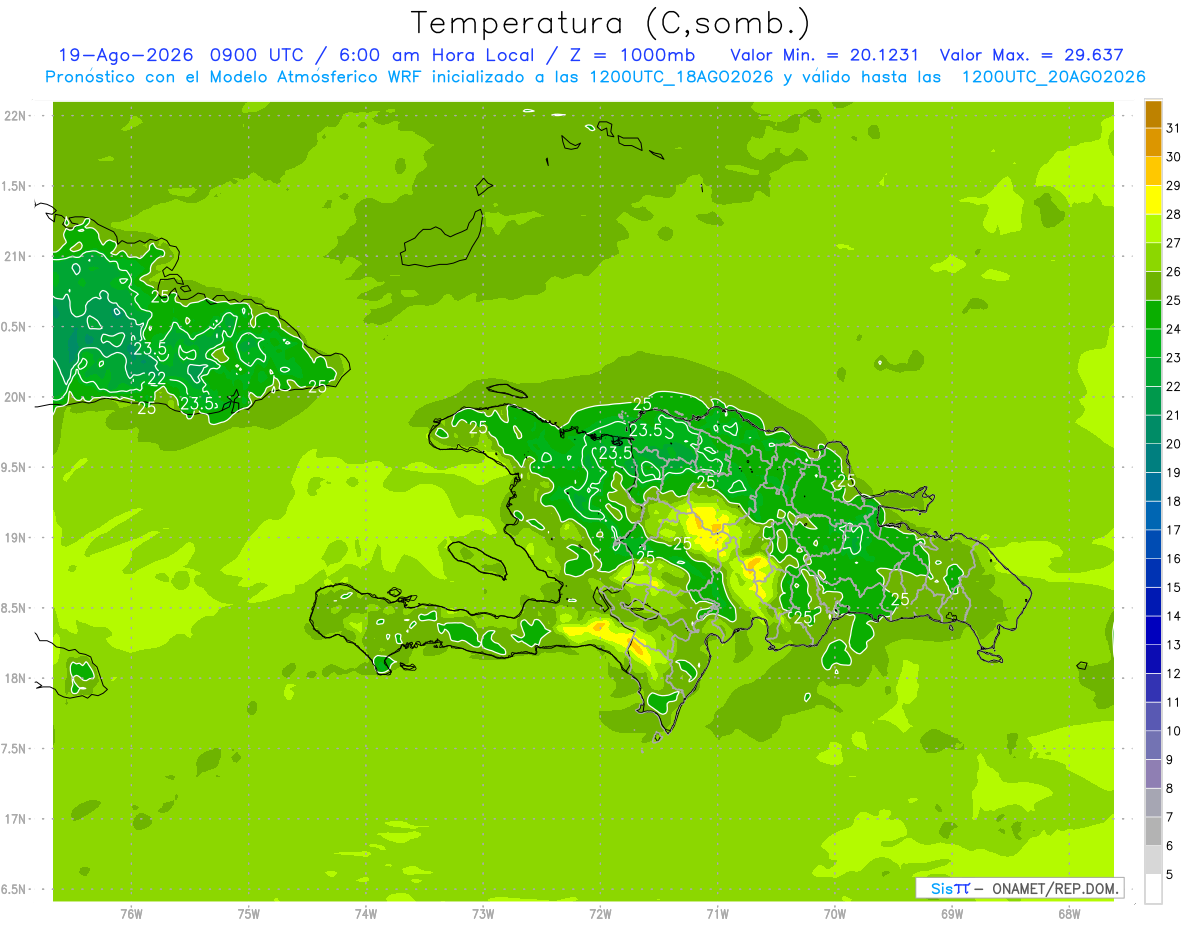This screenshot has width=1200, height=927.
Task: Click the colorbar label 17
Action: coord(1173,530)
